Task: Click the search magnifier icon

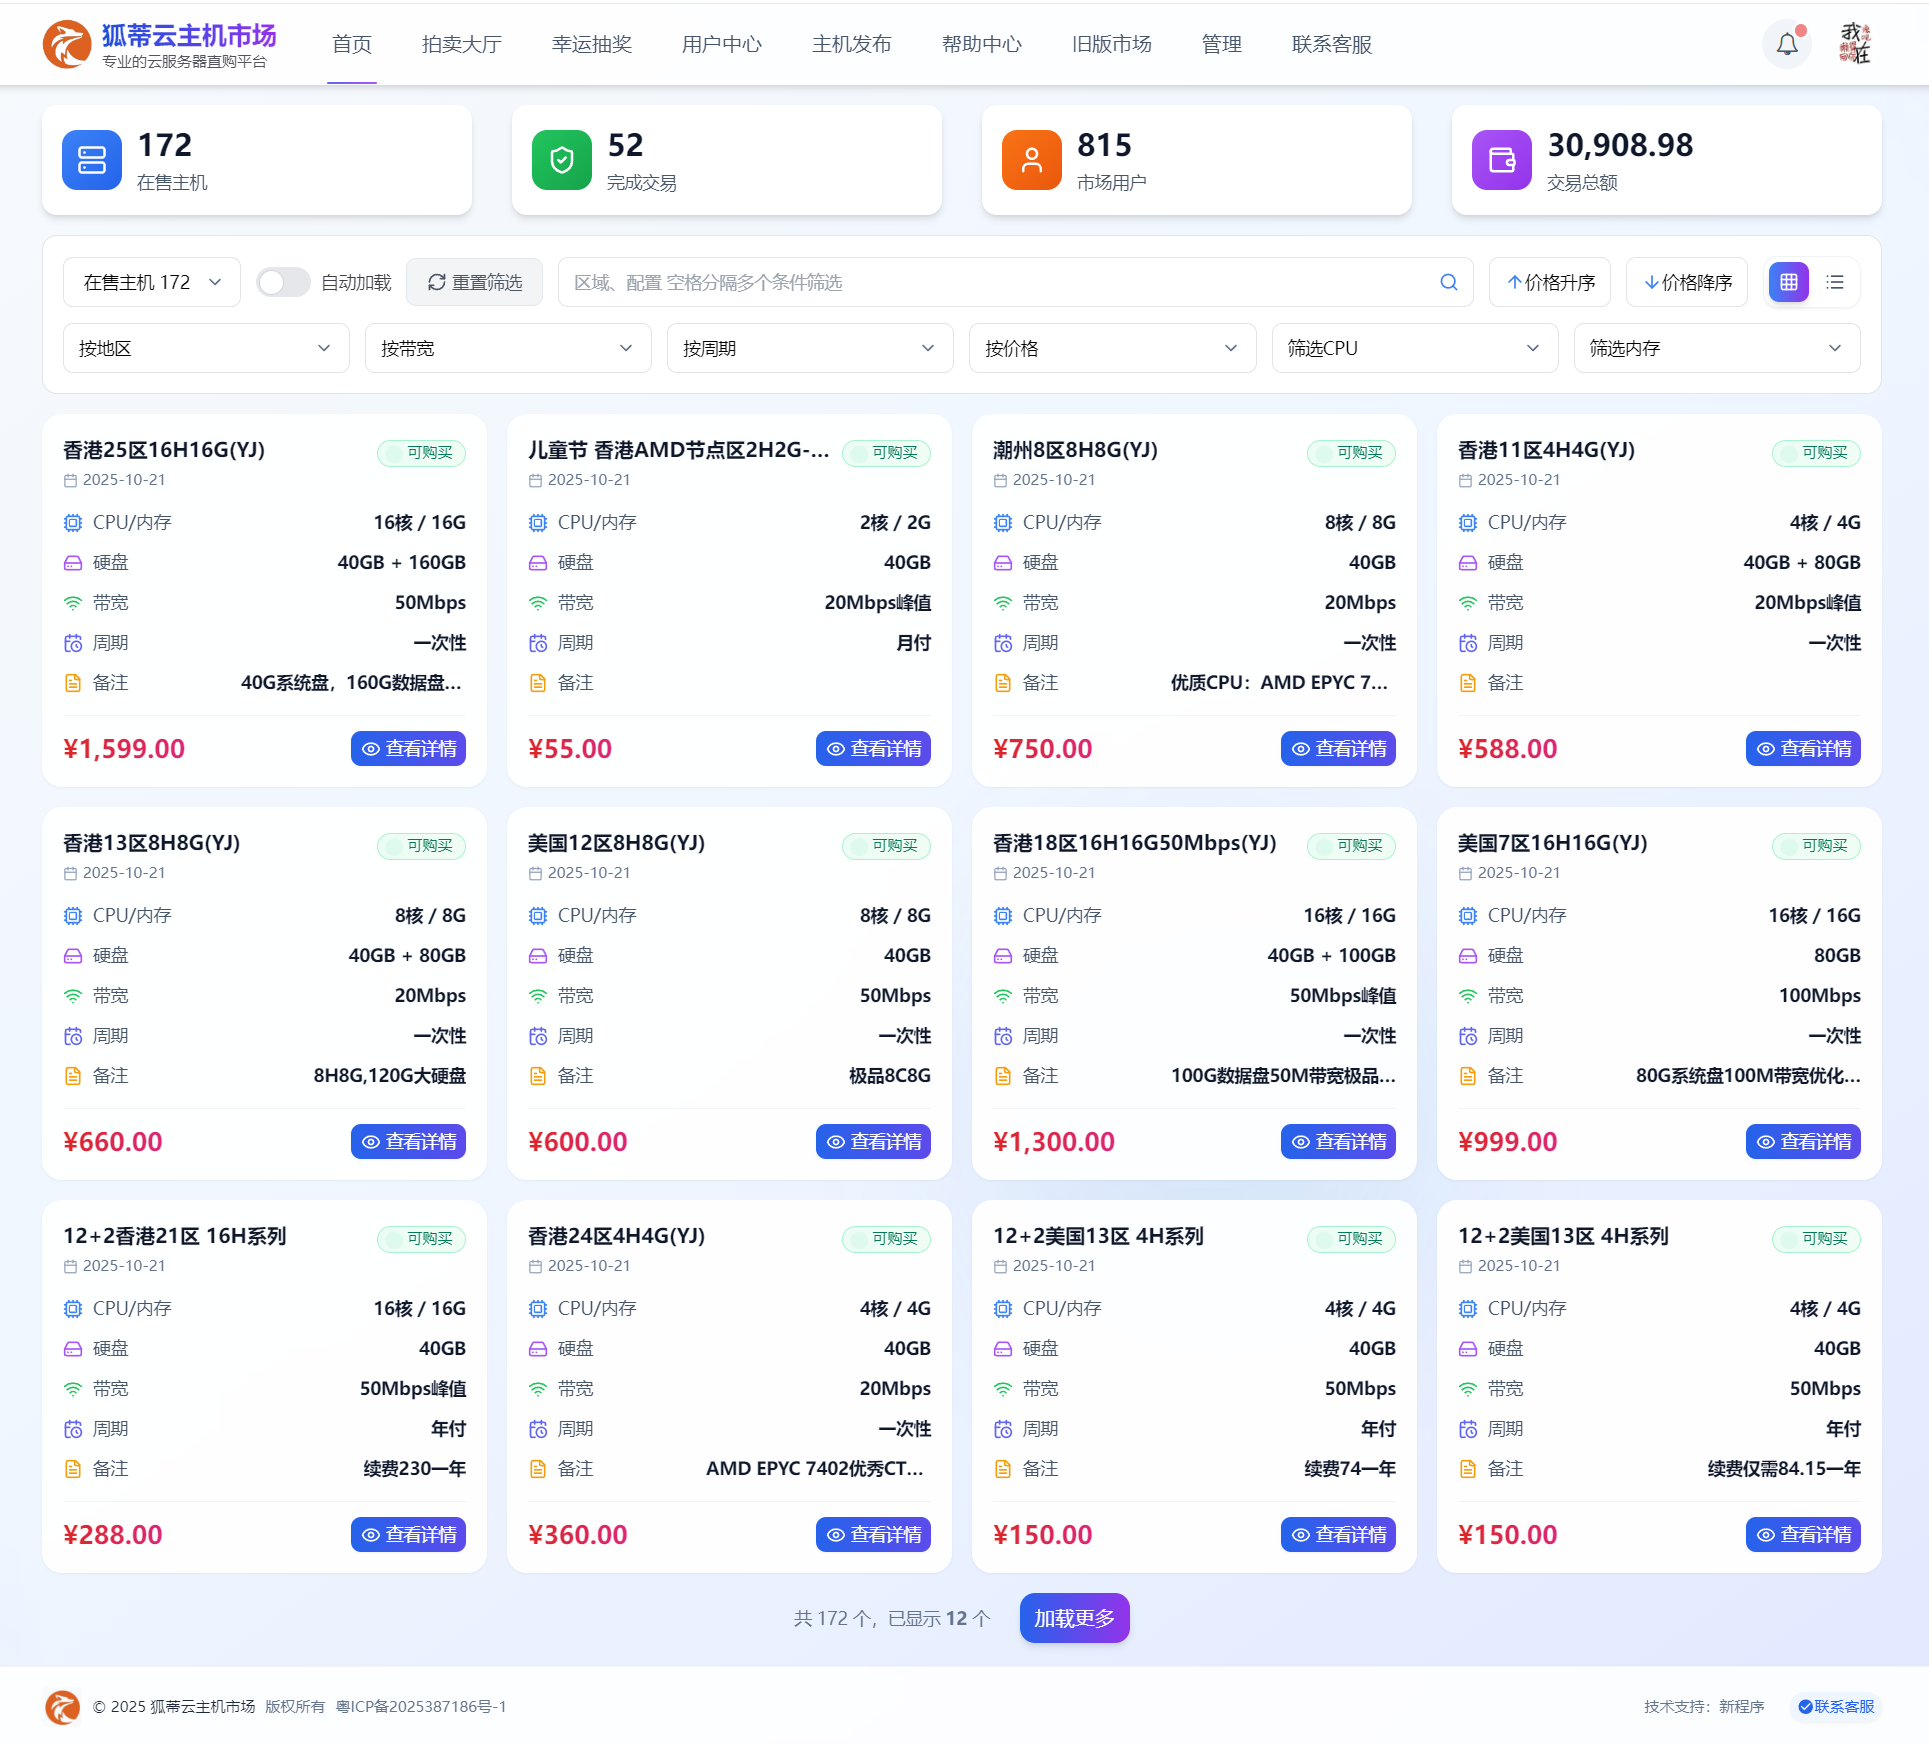Action: coord(1448,282)
